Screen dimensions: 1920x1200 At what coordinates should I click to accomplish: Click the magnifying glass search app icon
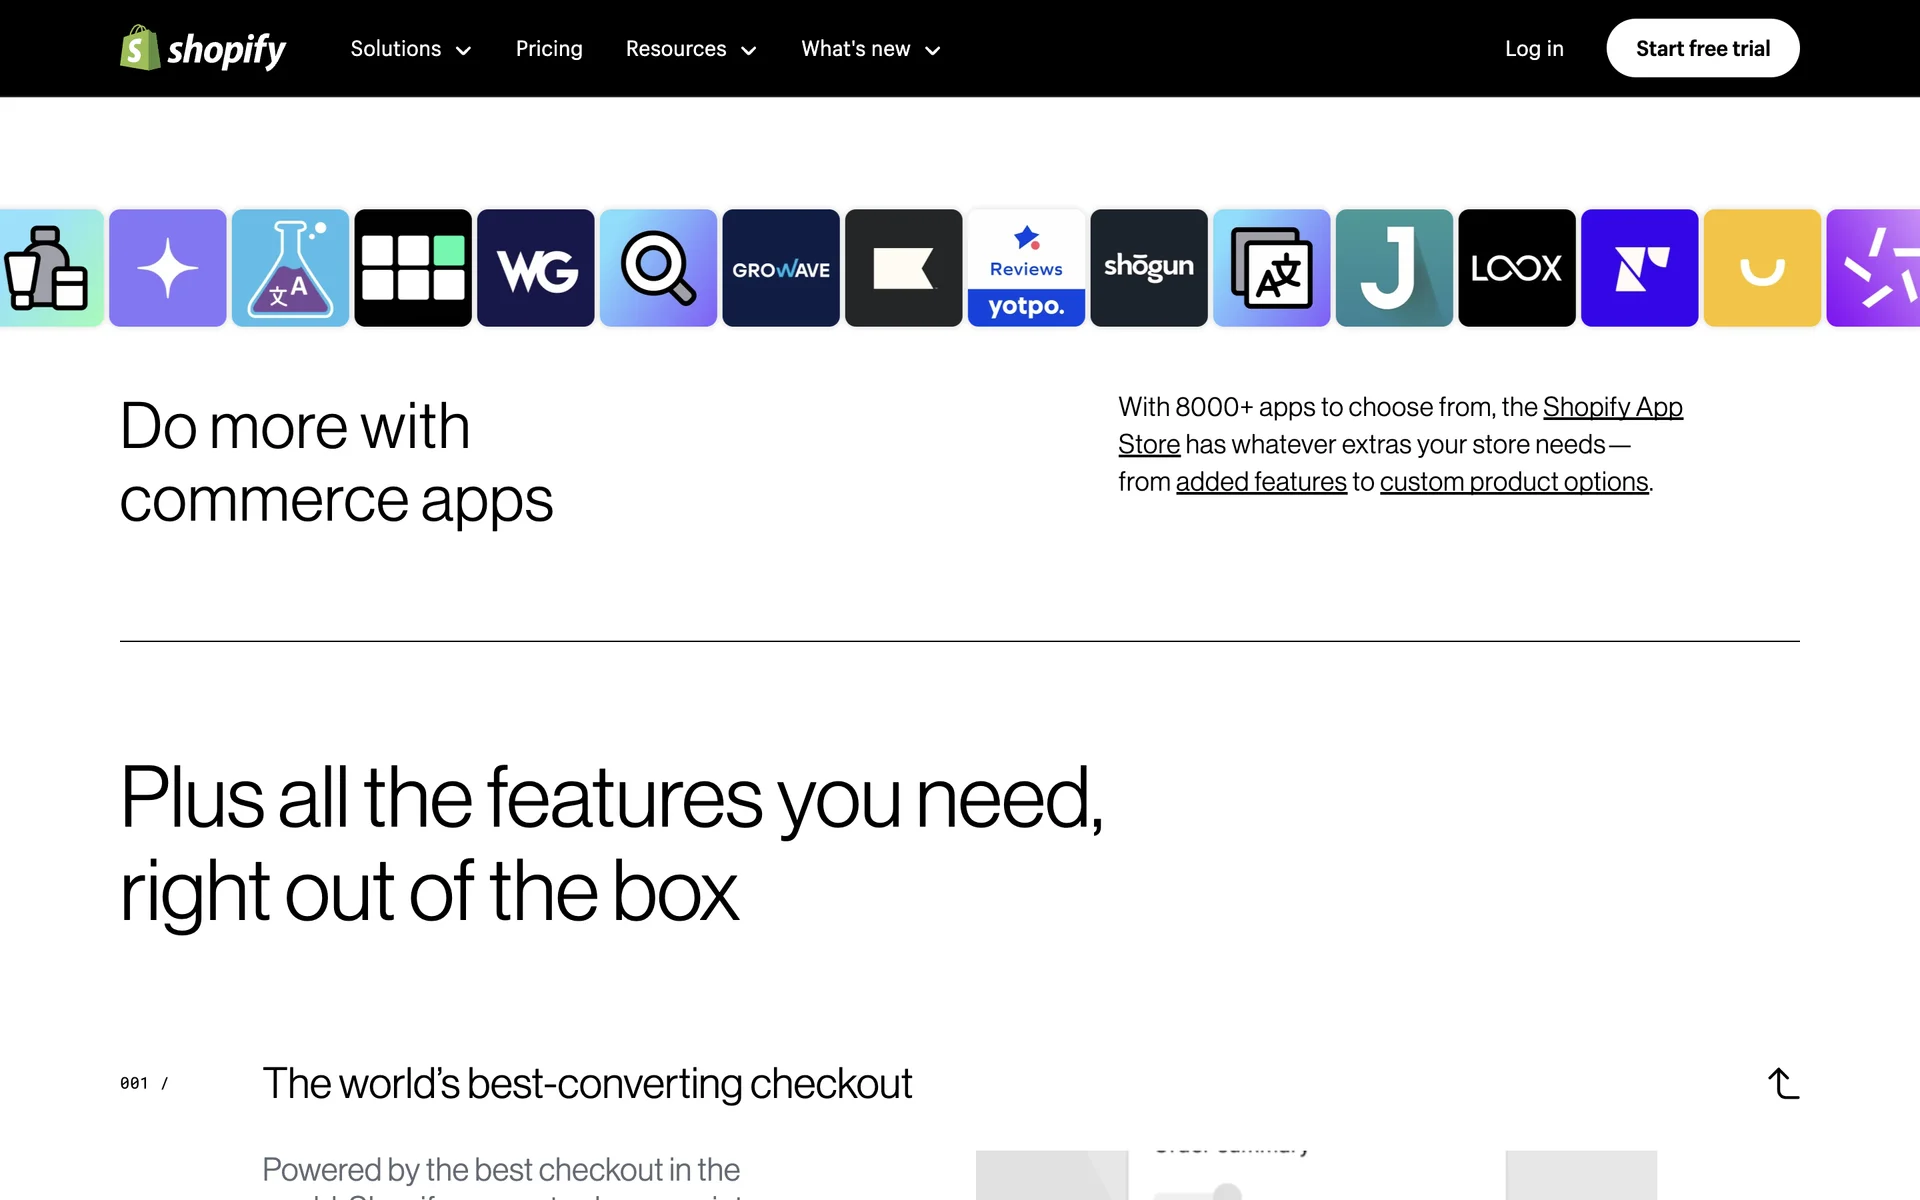point(658,268)
